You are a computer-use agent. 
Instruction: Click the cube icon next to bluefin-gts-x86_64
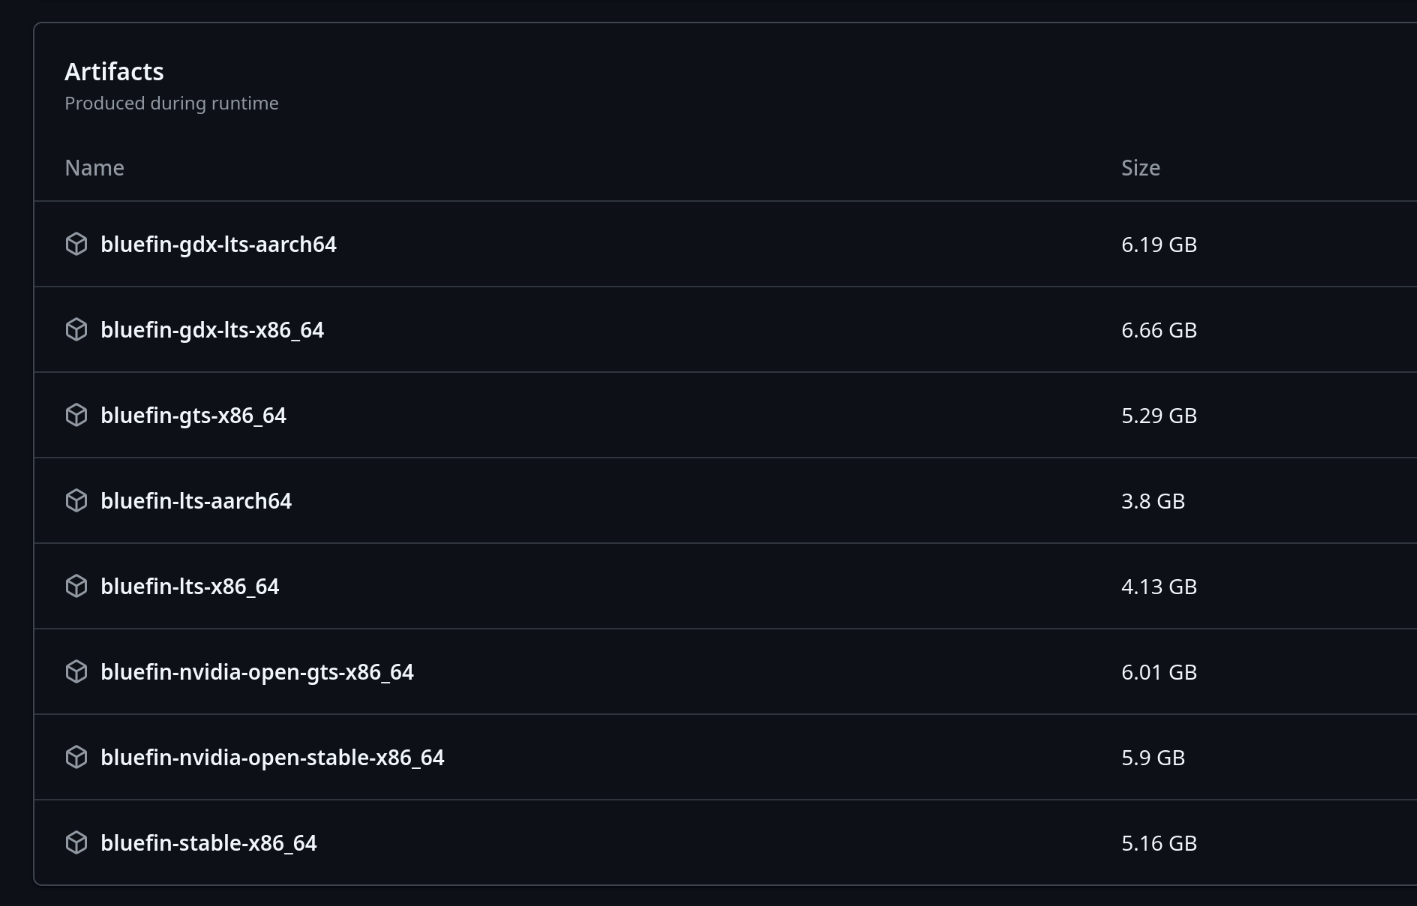[76, 415]
